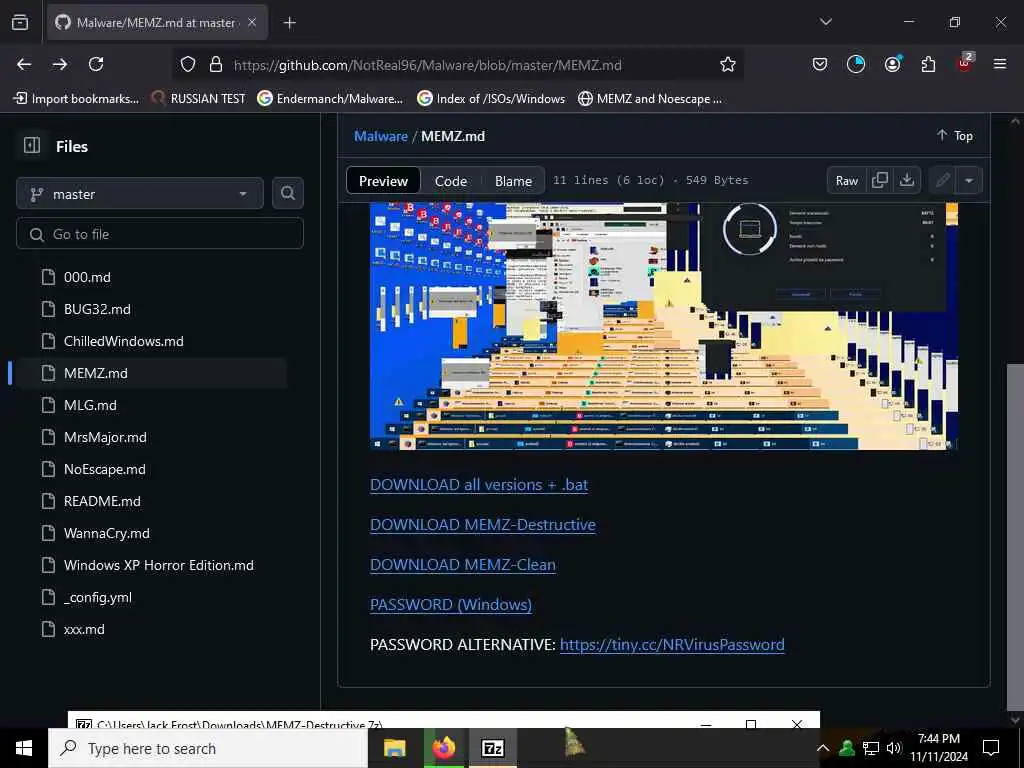The height and width of the screenshot is (768, 1024).
Task: Save page to Pocket
Action: [820, 64]
